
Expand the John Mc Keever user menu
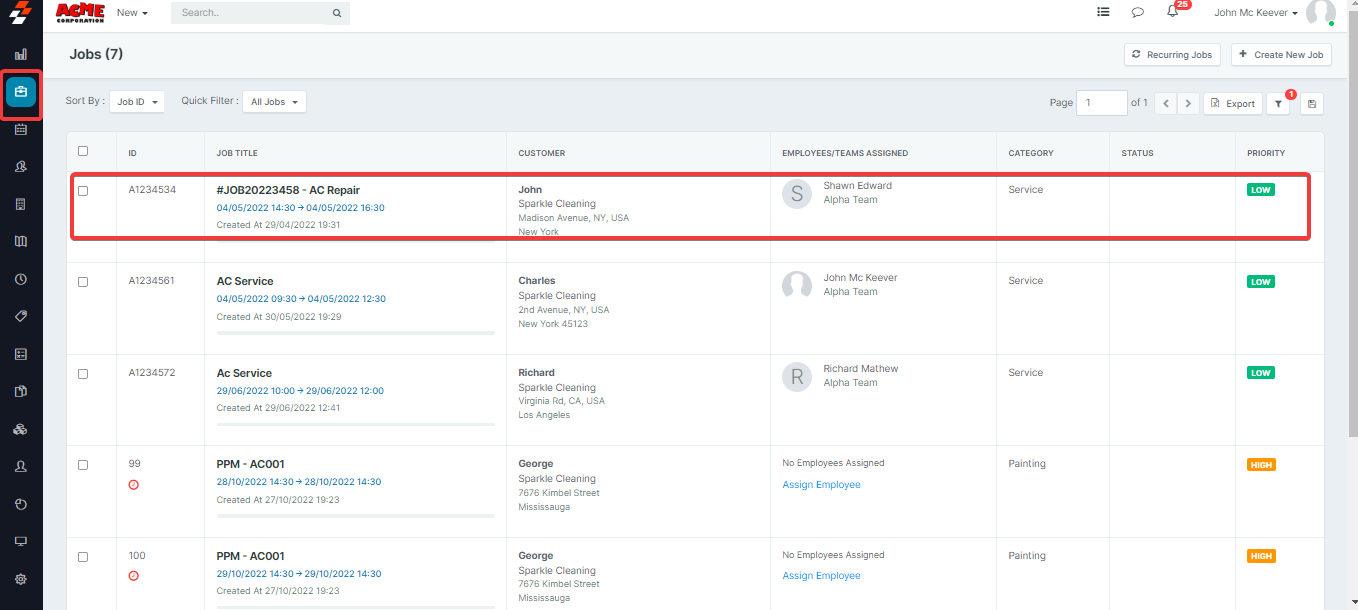[1256, 13]
